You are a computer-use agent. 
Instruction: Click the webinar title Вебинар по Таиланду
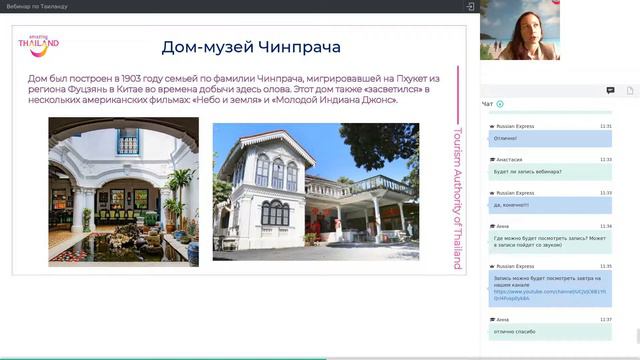pos(37,7)
